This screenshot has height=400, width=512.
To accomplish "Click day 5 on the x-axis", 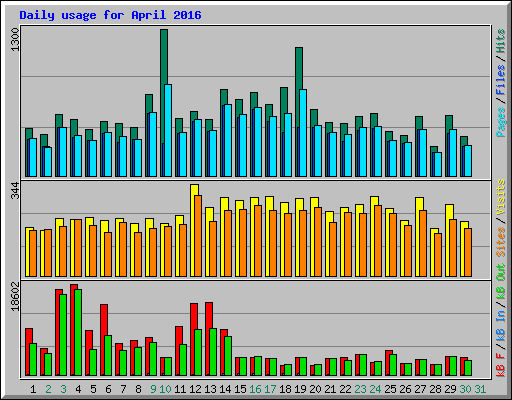I will click(x=93, y=389).
